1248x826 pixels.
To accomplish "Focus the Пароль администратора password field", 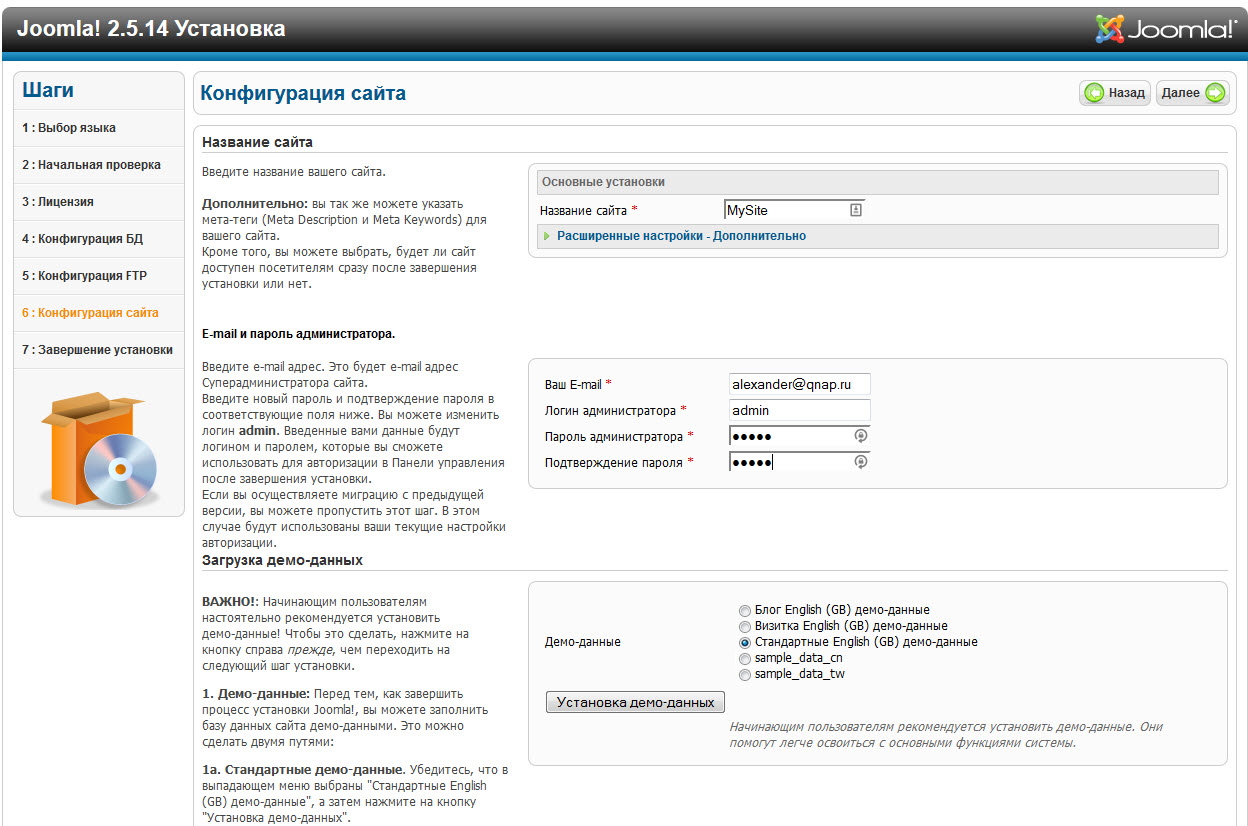I will [x=800, y=436].
